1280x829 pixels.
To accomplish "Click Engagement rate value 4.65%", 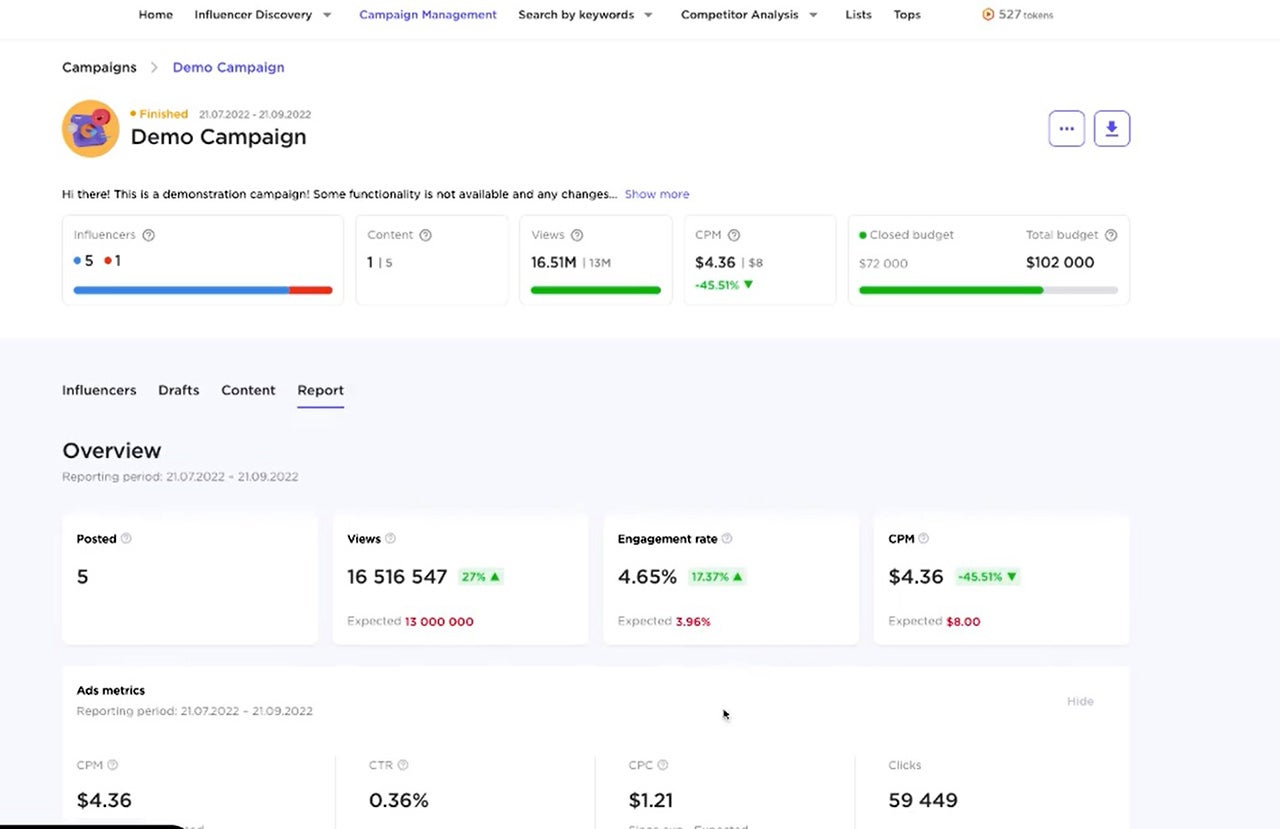I will pos(647,577).
